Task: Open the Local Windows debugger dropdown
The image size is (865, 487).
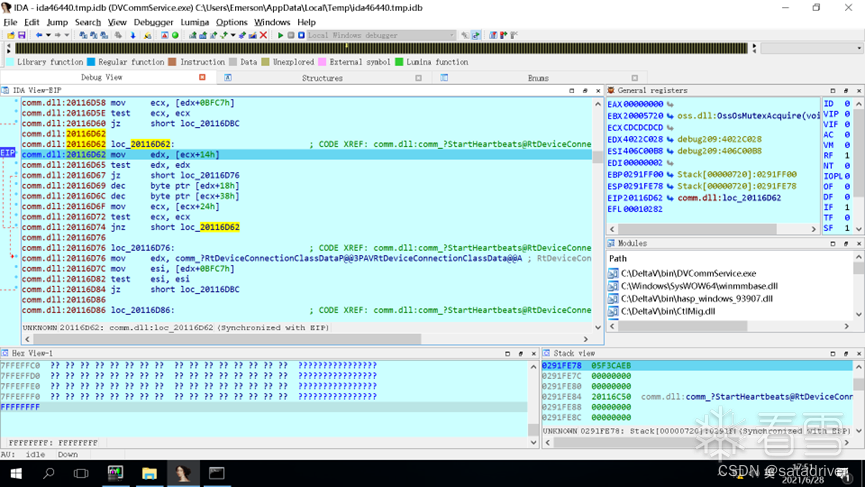Action: [380, 35]
